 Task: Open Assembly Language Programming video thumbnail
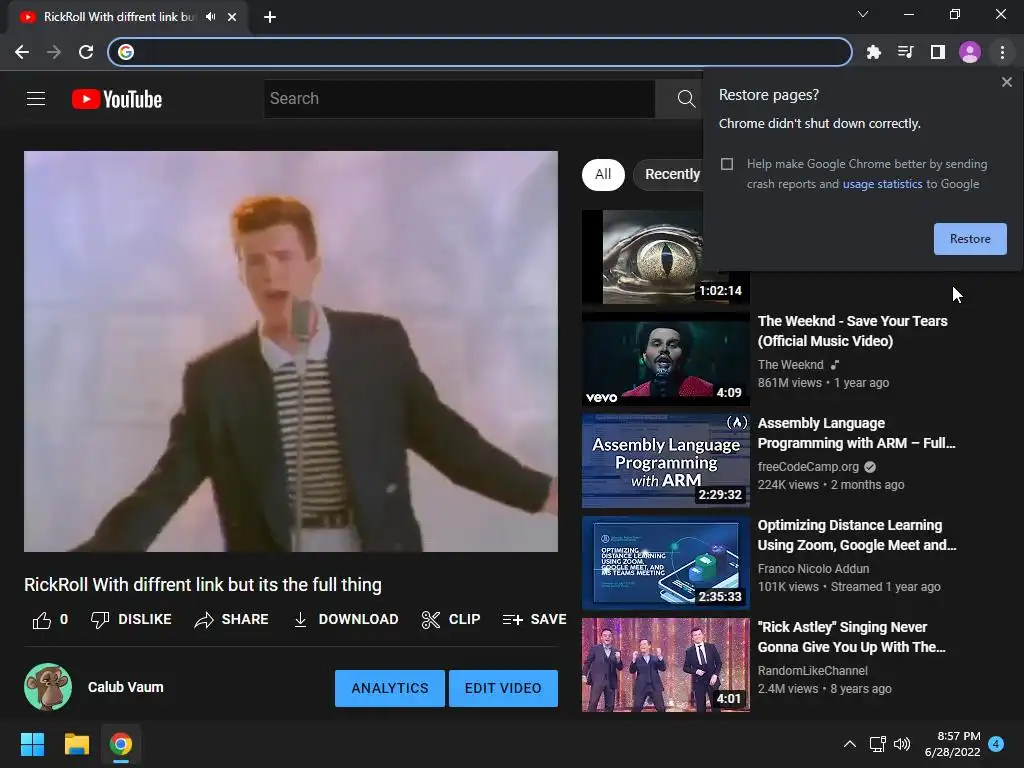point(665,461)
